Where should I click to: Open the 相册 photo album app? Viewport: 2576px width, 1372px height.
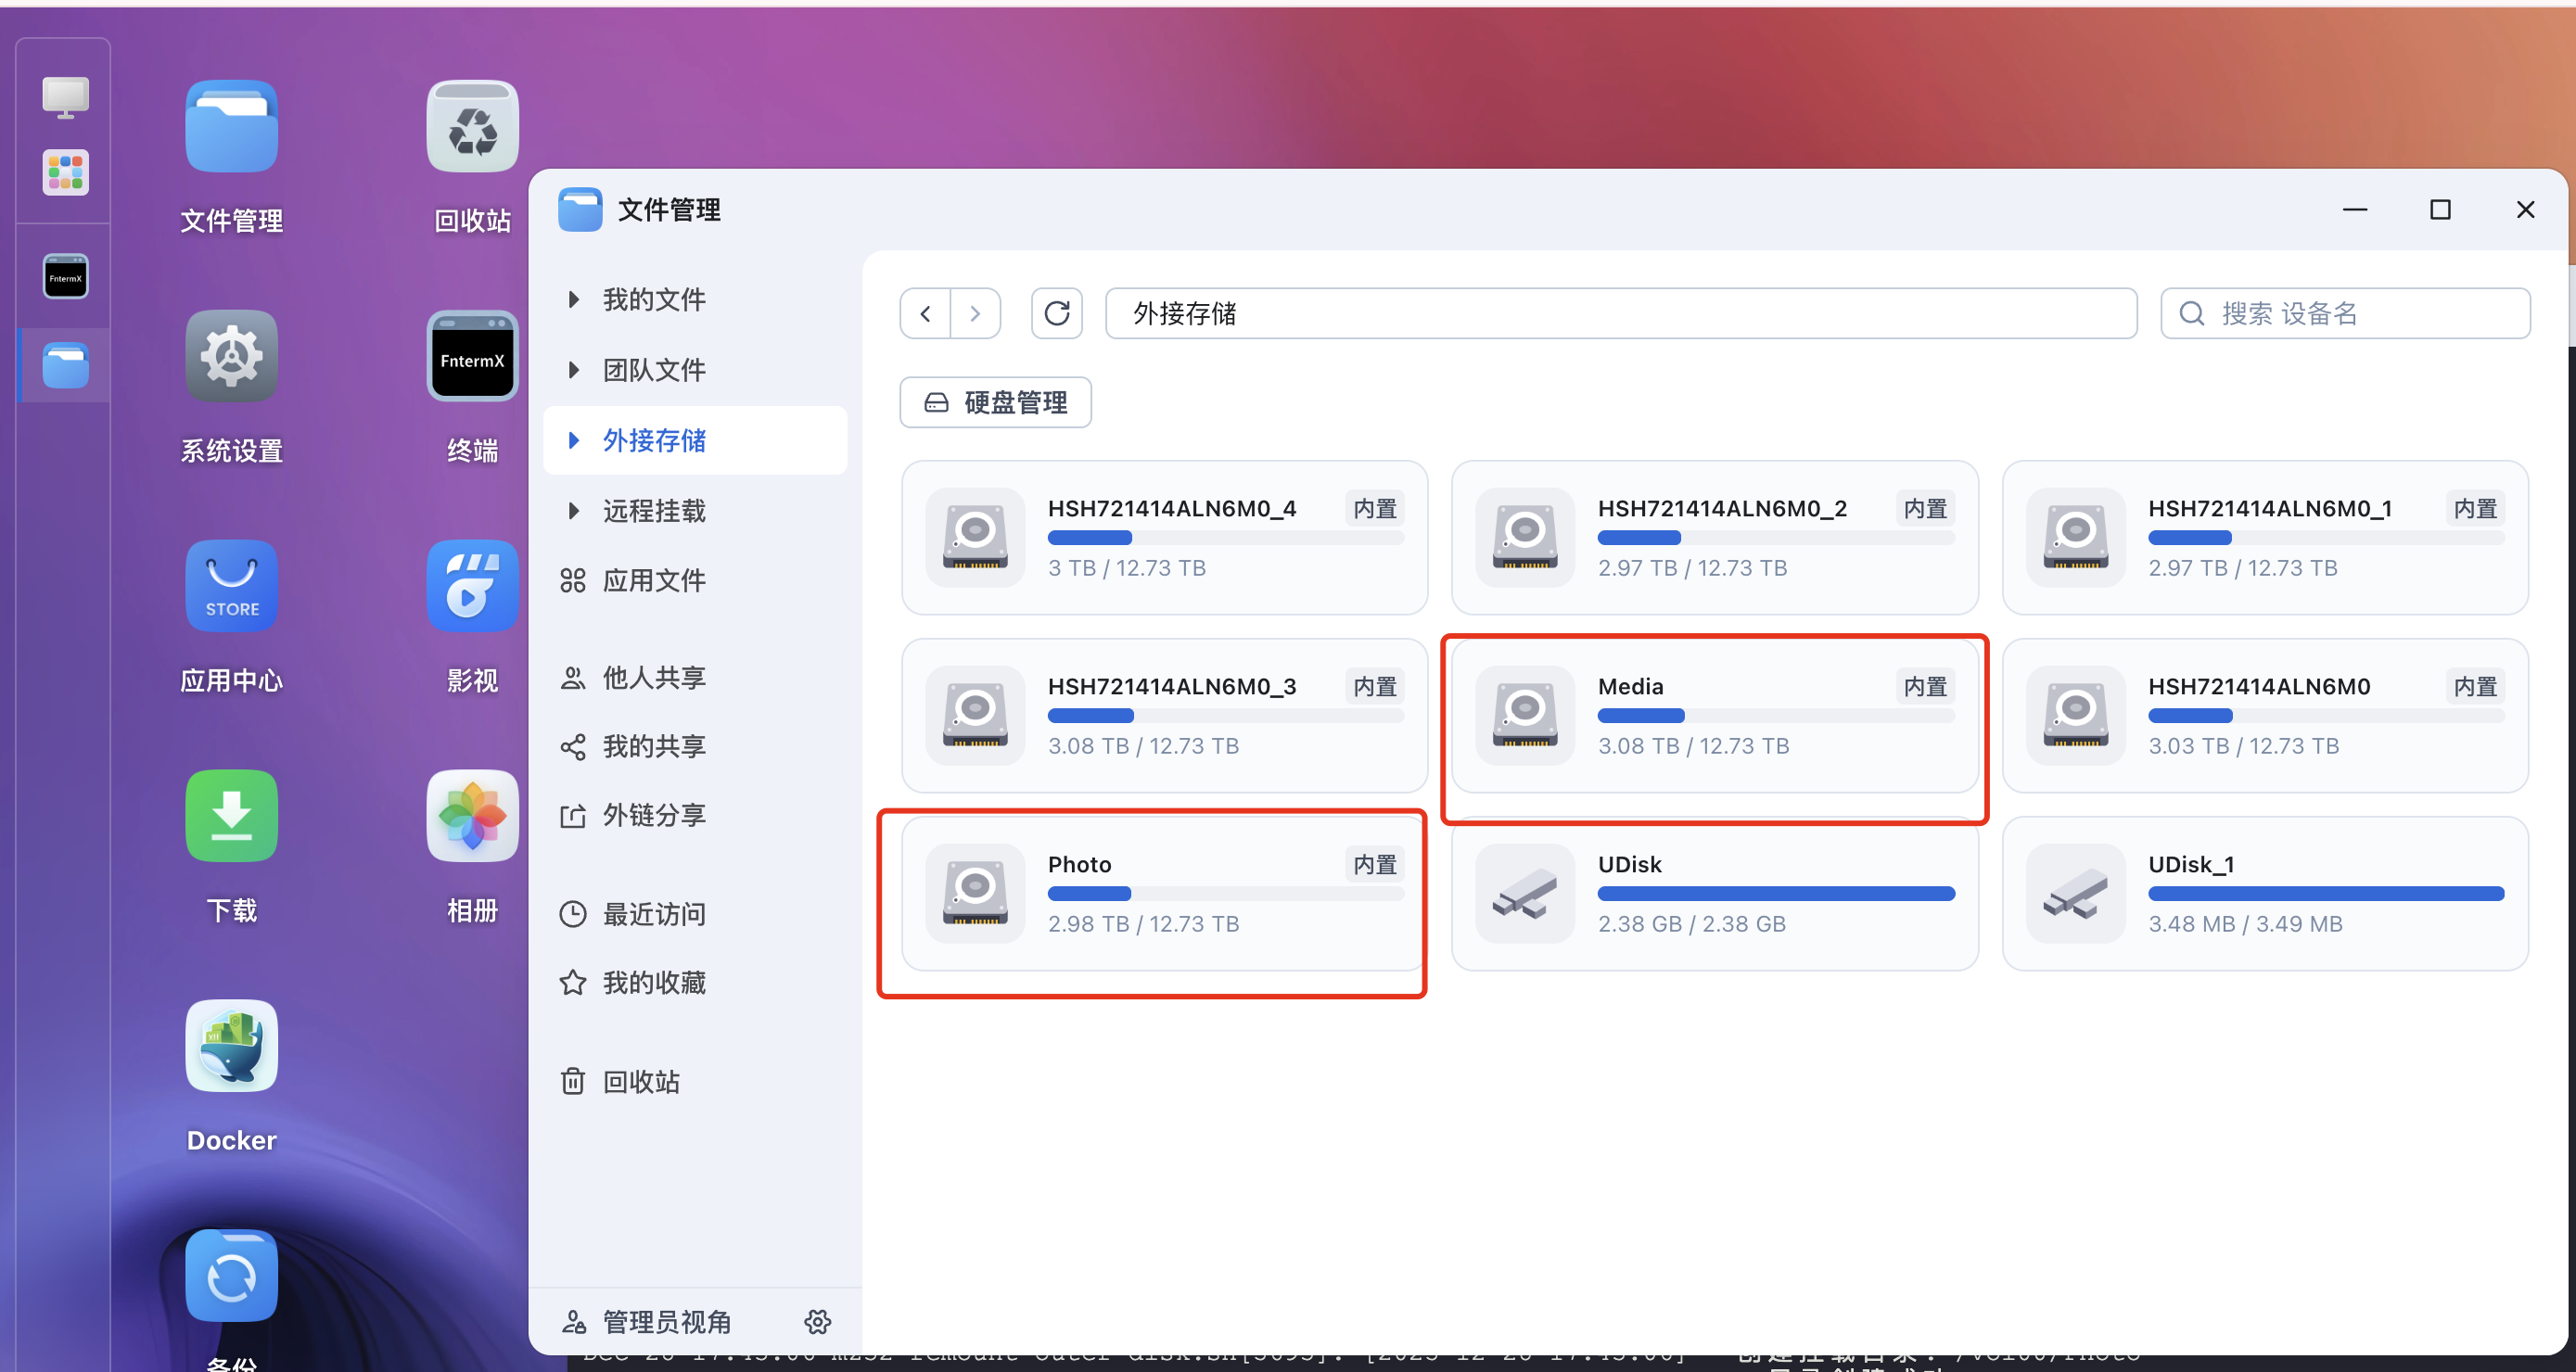pyautogui.click(x=472, y=816)
